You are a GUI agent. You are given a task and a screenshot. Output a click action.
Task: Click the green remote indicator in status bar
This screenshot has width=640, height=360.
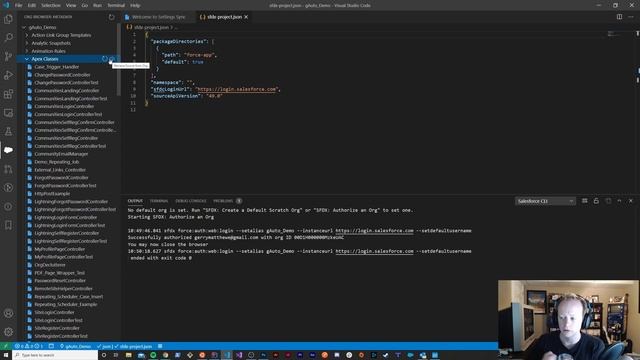(x=6, y=346)
